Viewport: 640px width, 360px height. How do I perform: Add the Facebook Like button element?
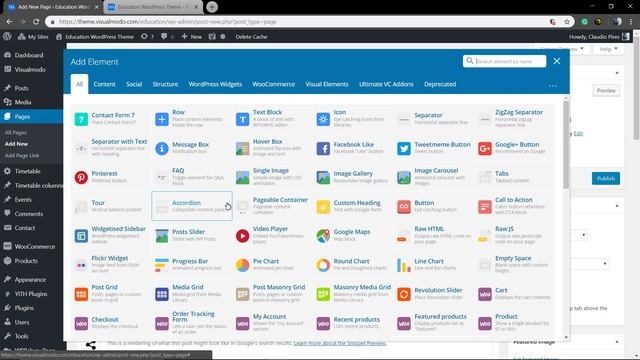pyautogui.click(x=353, y=148)
